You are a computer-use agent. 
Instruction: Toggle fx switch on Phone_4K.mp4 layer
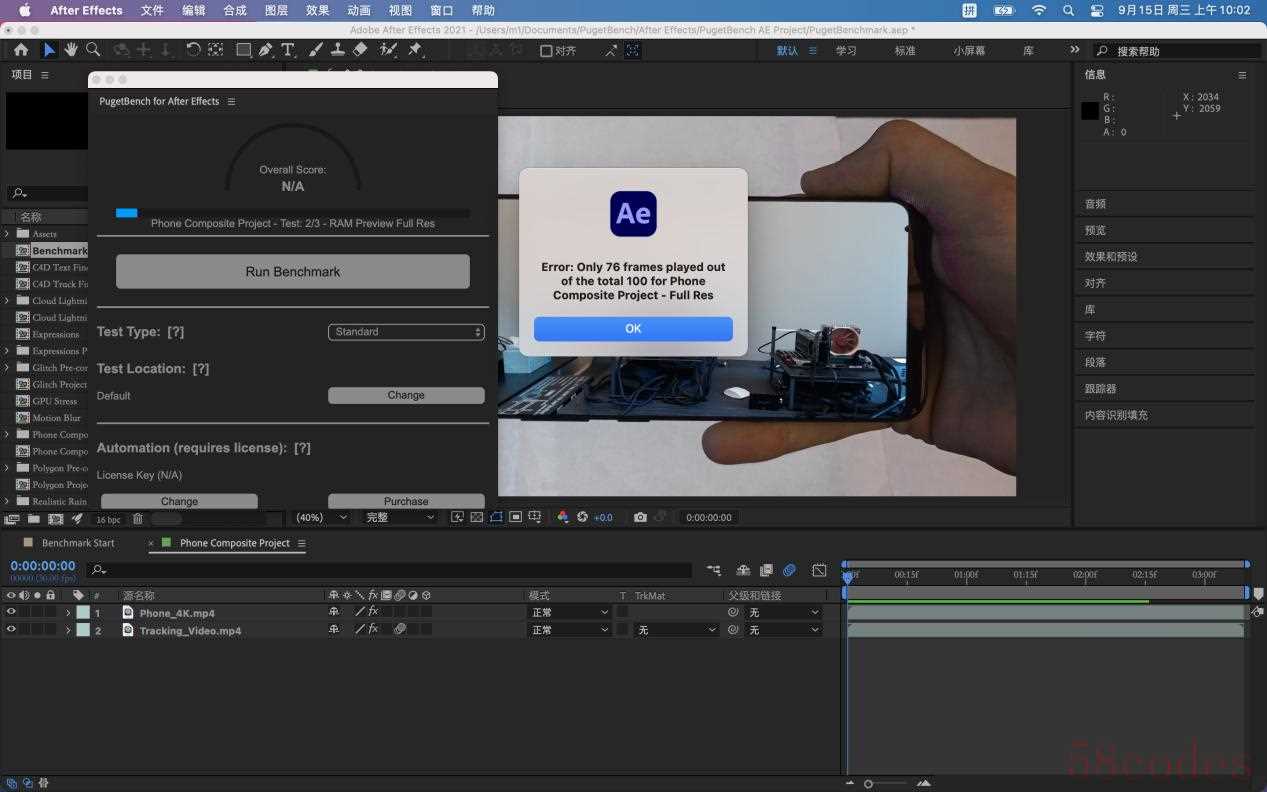coord(373,612)
